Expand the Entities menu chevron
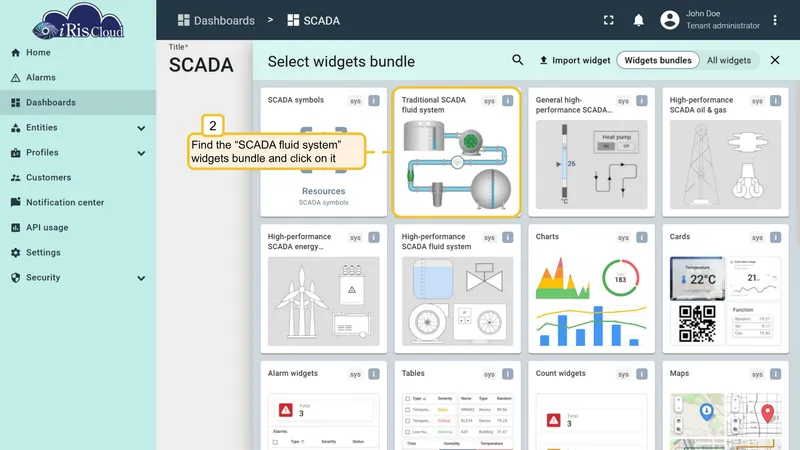The image size is (800, 450). [x=141, y=128]
